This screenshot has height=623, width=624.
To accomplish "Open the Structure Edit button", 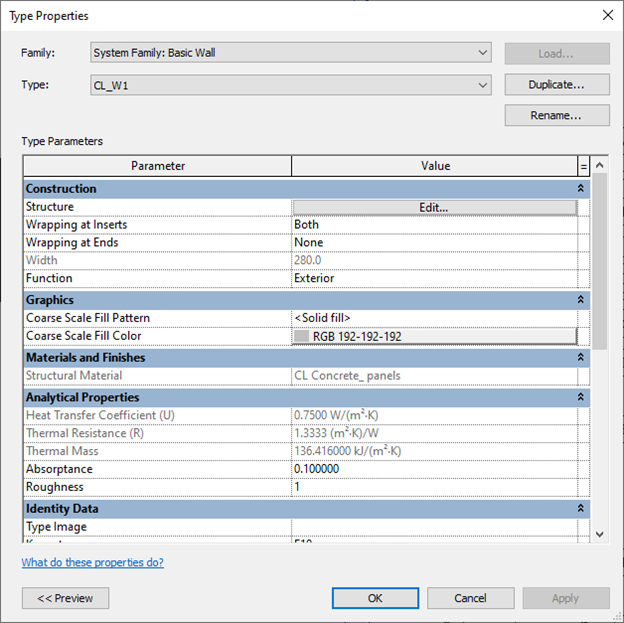I will click(x=434, y=207).
